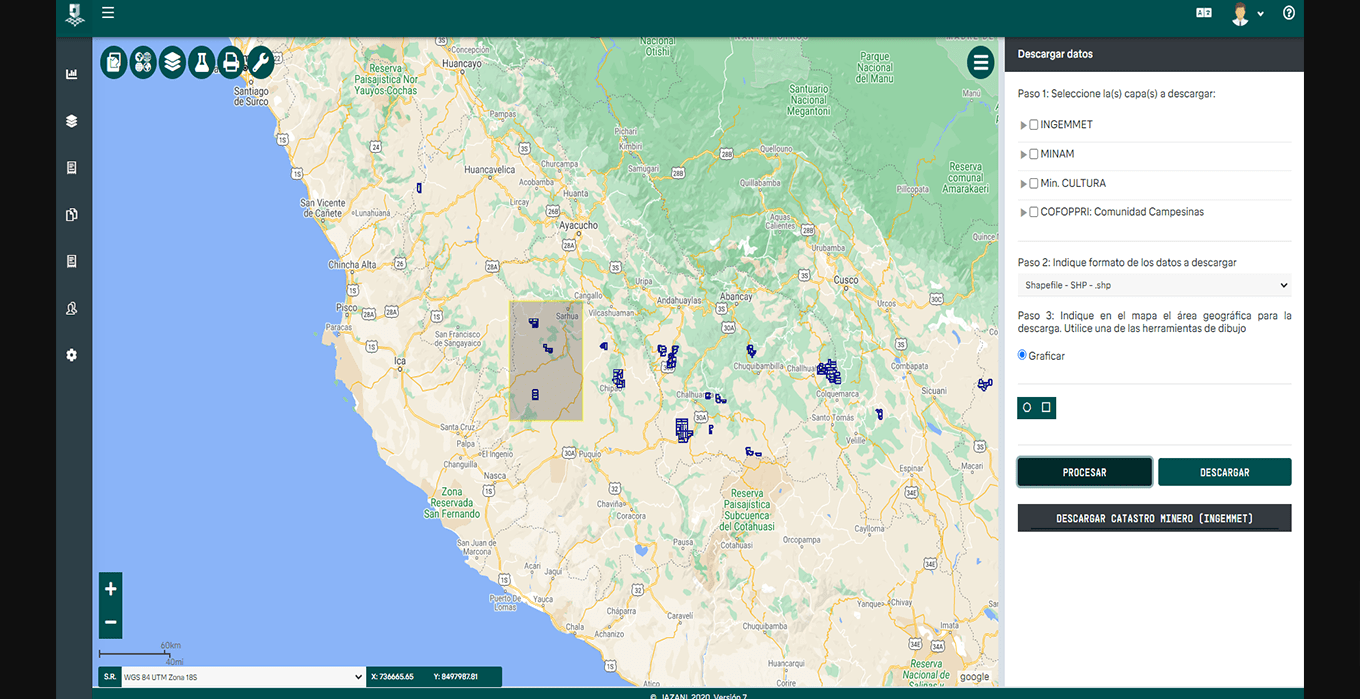Open the help question mark icon
This screenshot has height=699, width=1360.
tap(1289, 13)
